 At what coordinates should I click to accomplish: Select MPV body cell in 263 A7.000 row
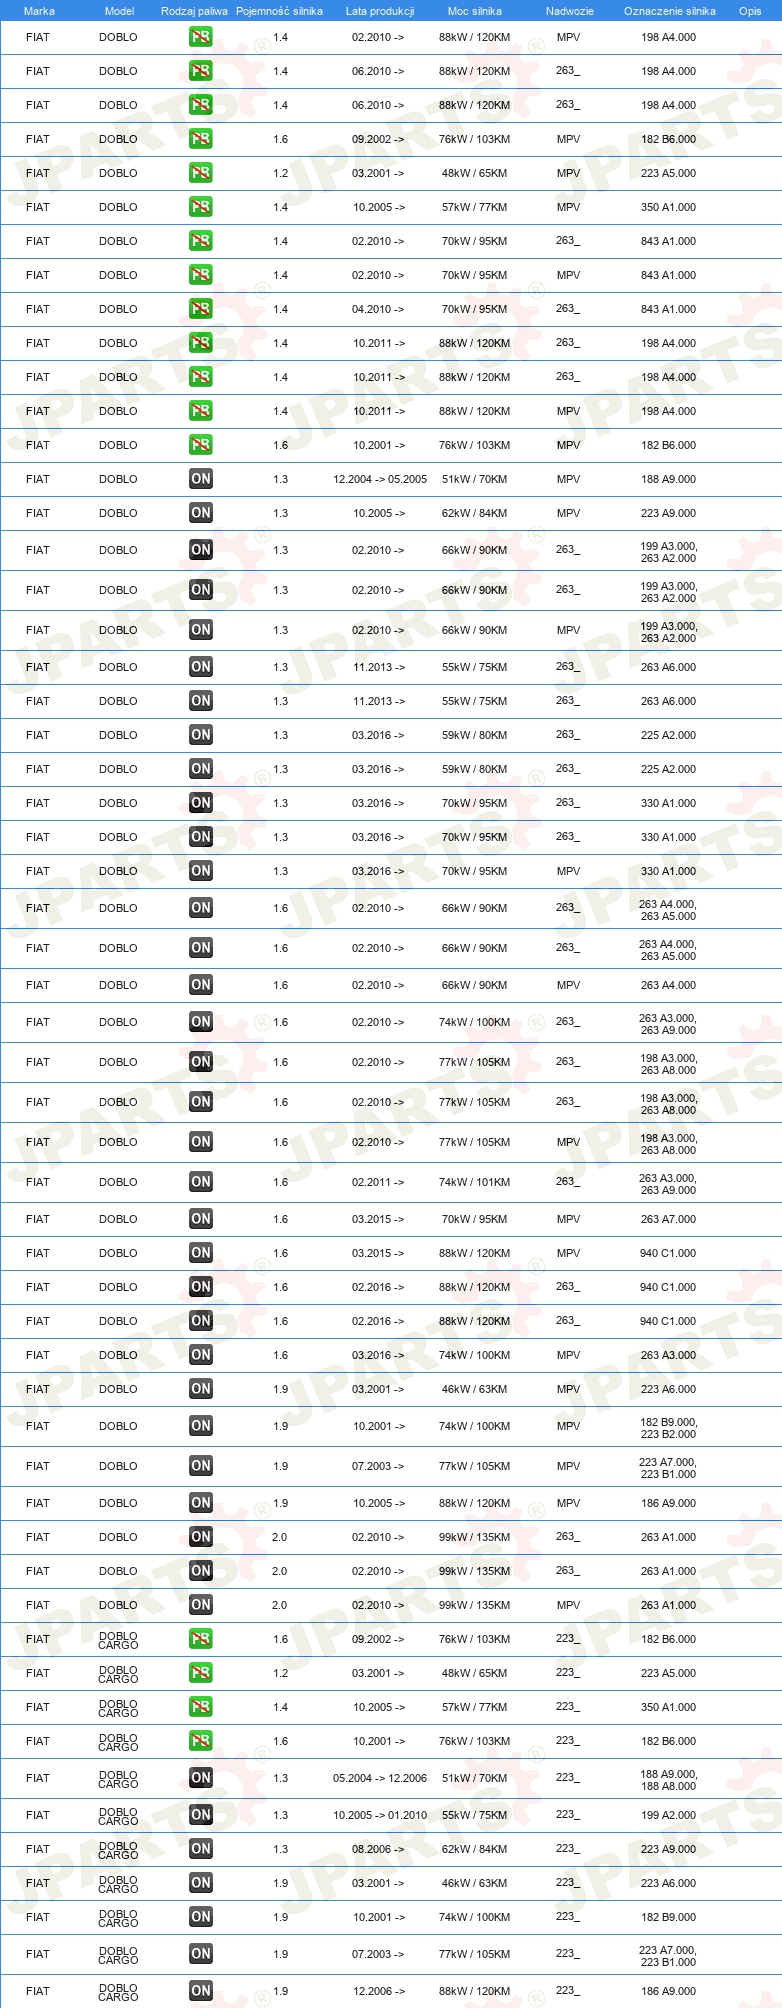coord(568,1219)
